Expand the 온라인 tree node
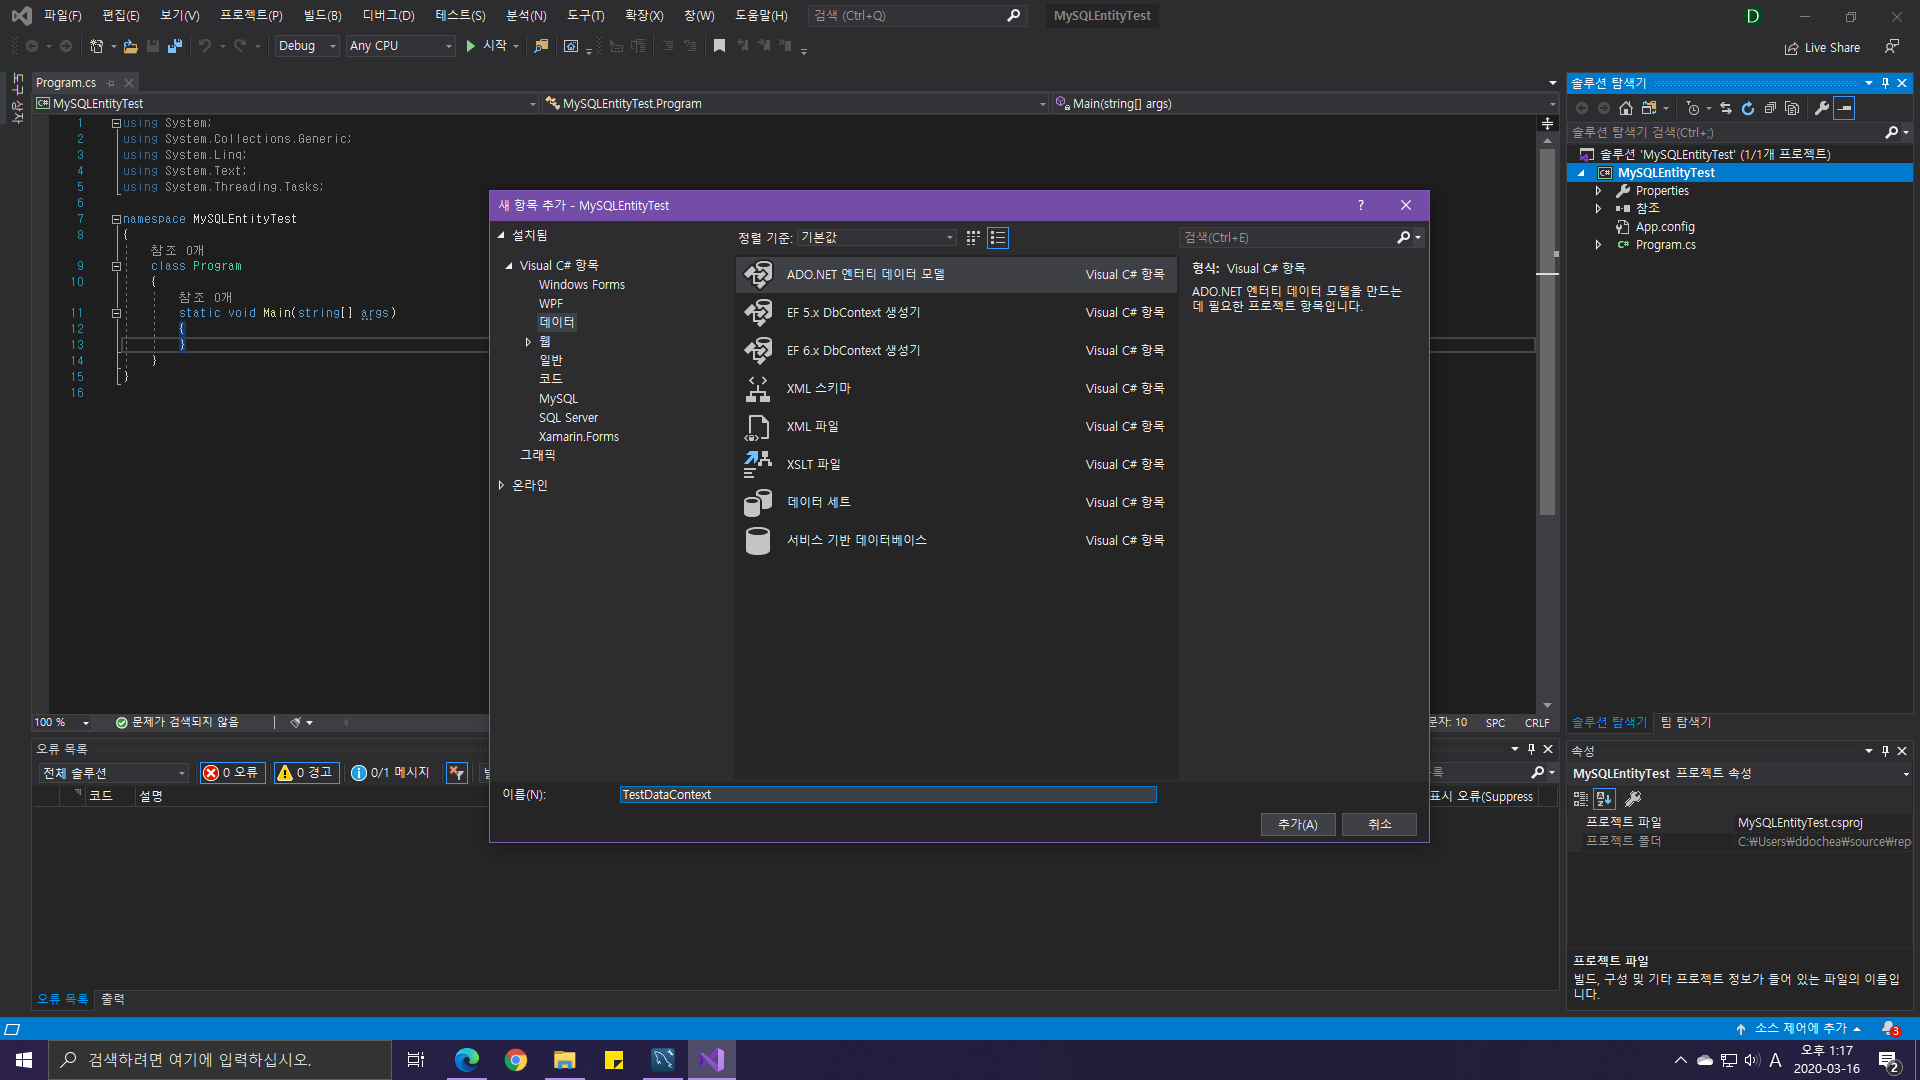1920x1080 pixels. coord(501,485)
